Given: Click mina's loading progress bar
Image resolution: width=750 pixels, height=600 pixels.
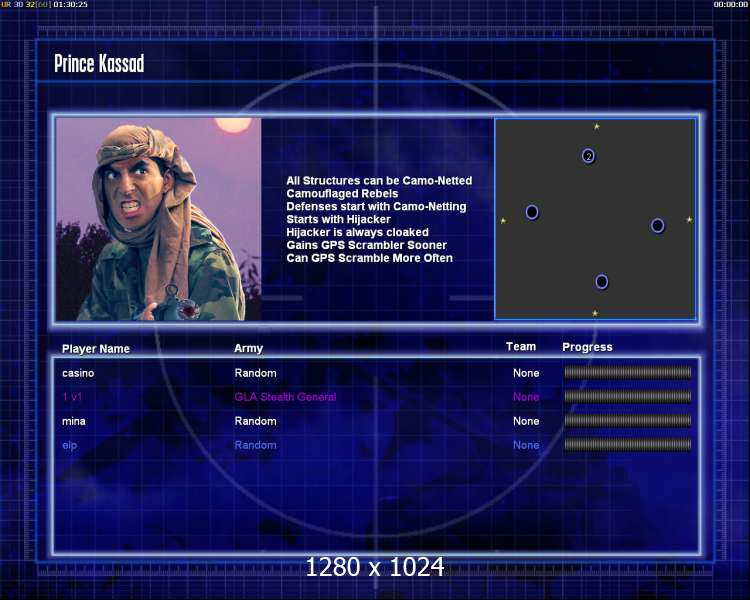Looking at the screenshot, I should click(628, 421).
